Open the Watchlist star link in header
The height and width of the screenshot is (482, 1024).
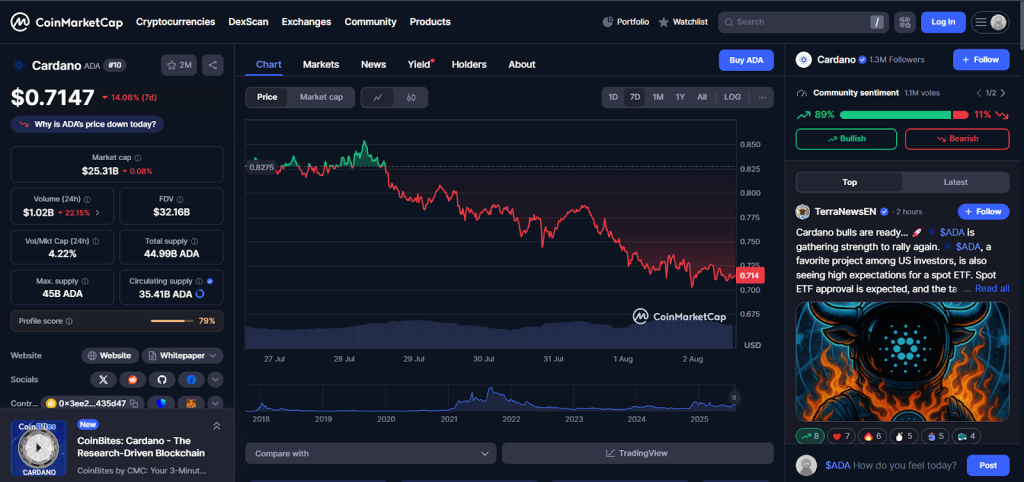tap(683, 22)
